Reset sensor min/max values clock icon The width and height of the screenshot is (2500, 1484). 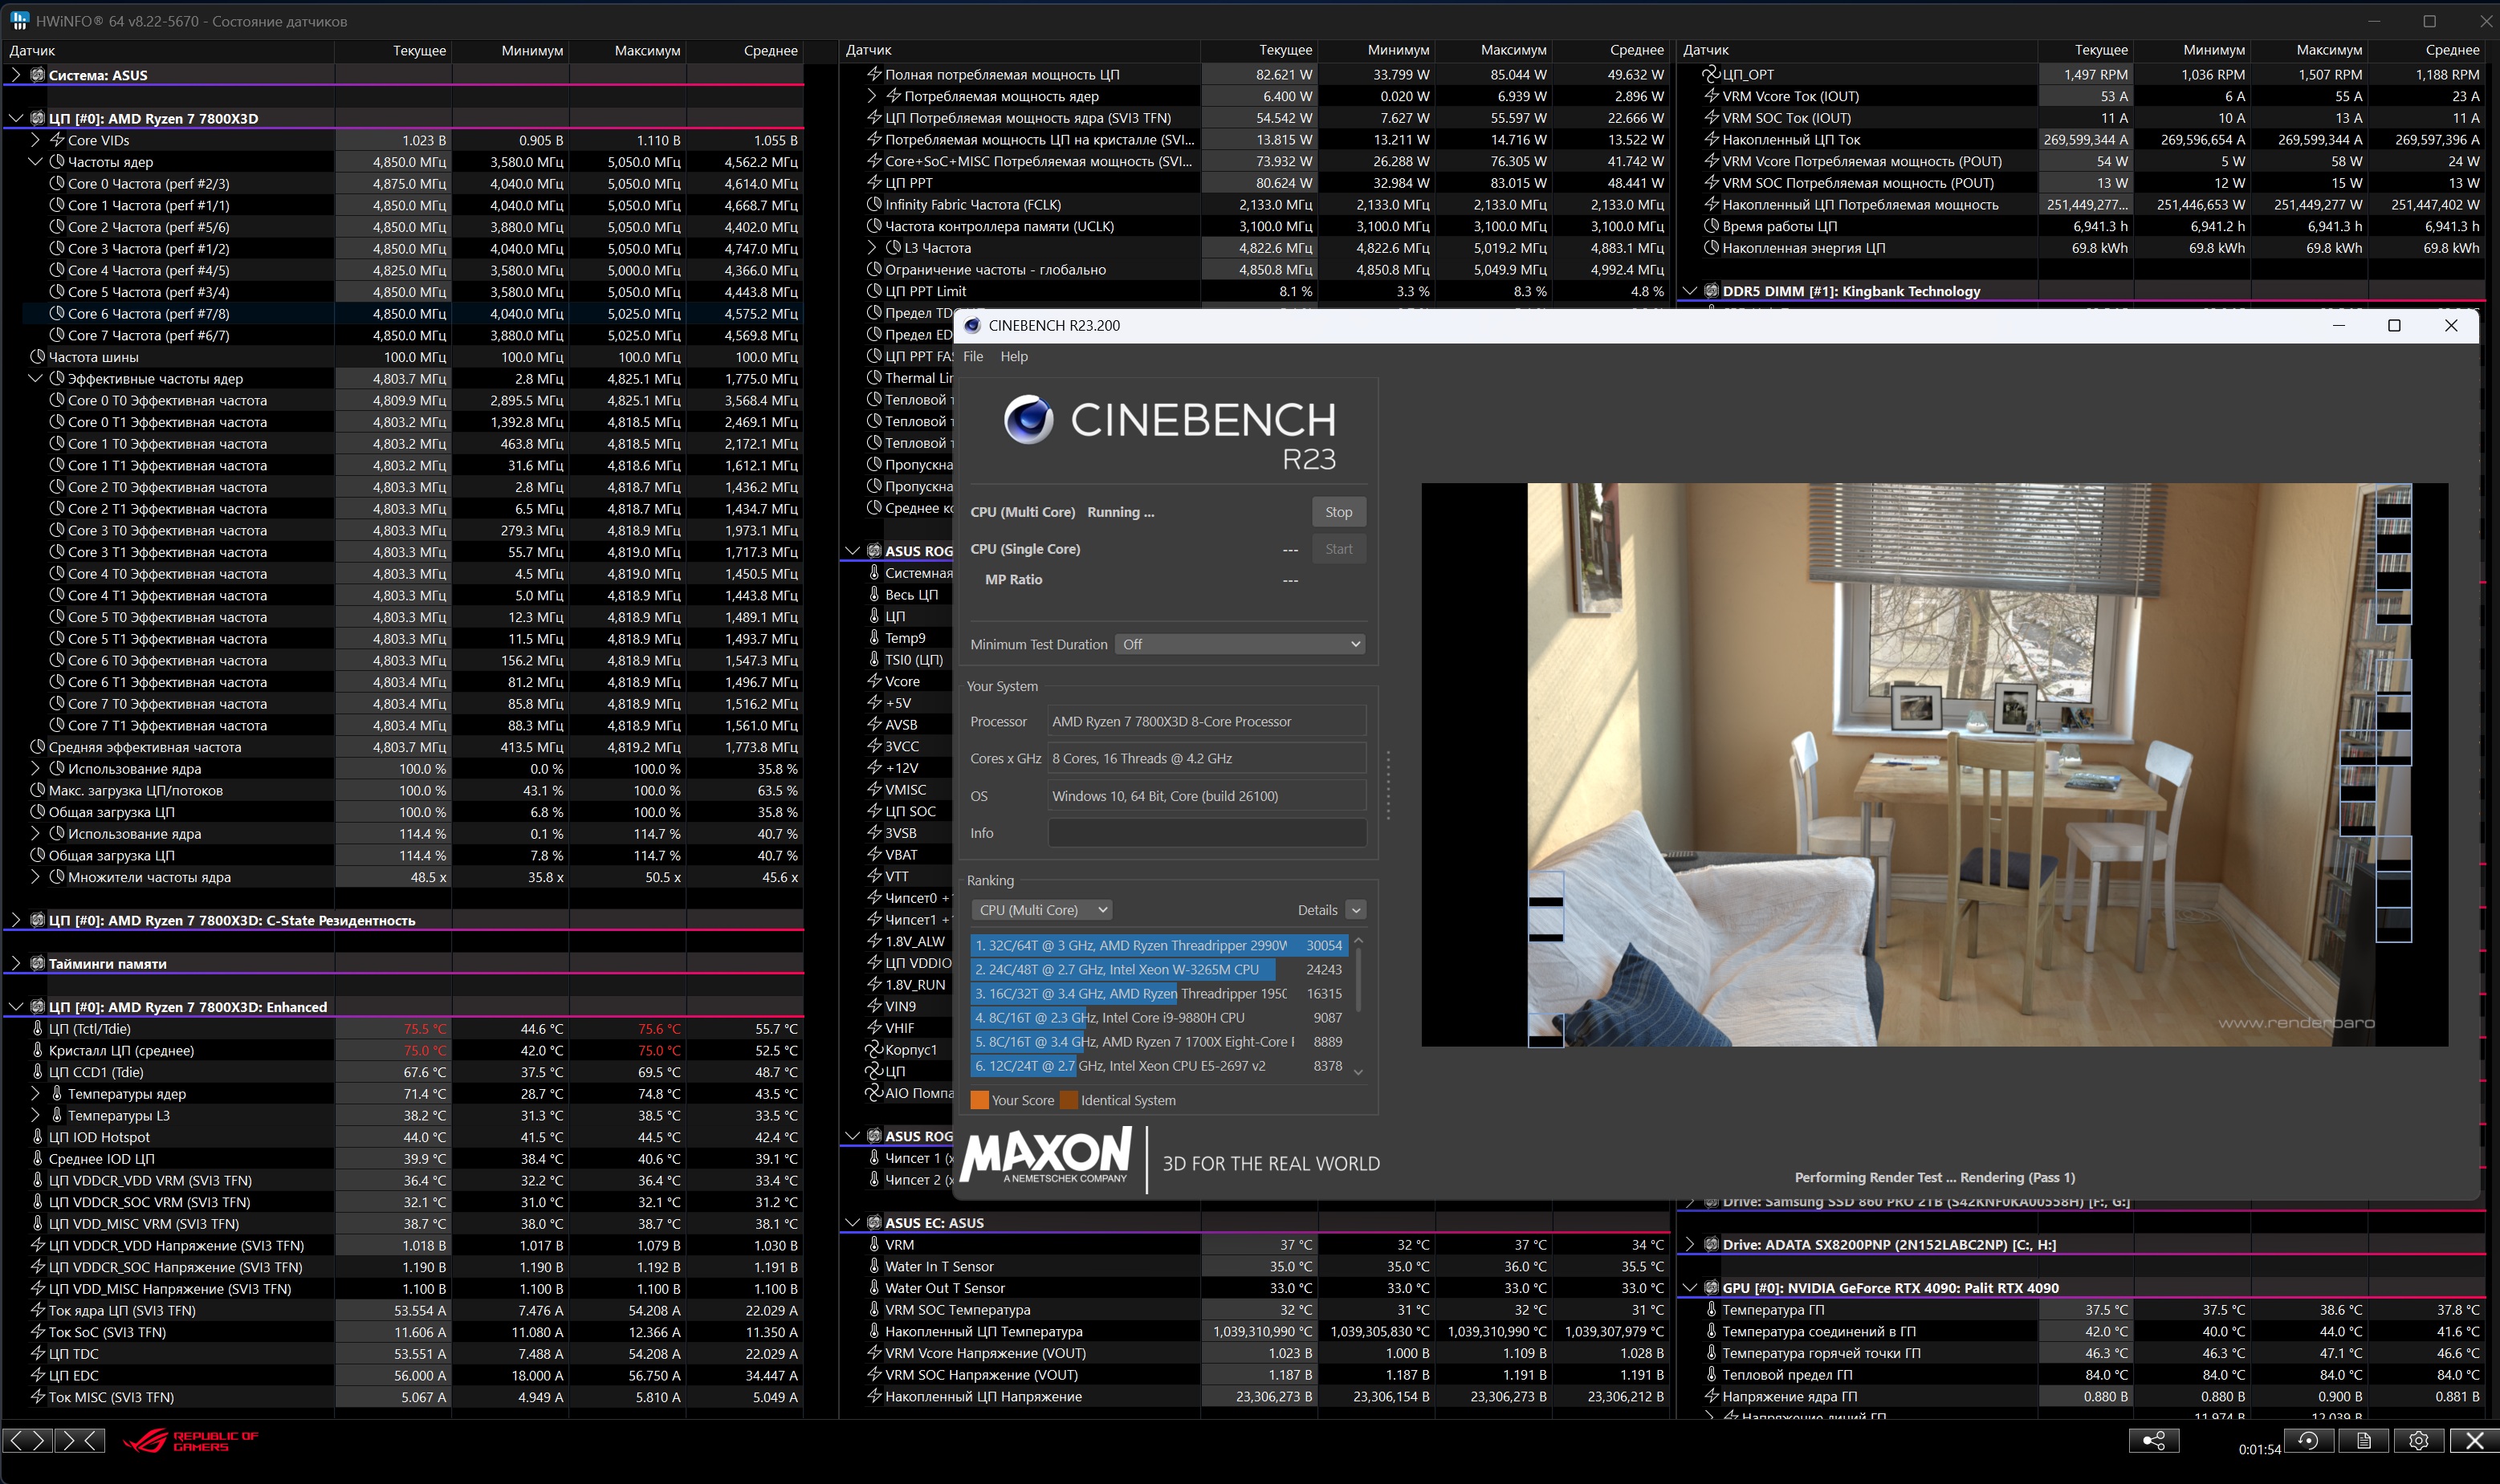(2308, 1440)
